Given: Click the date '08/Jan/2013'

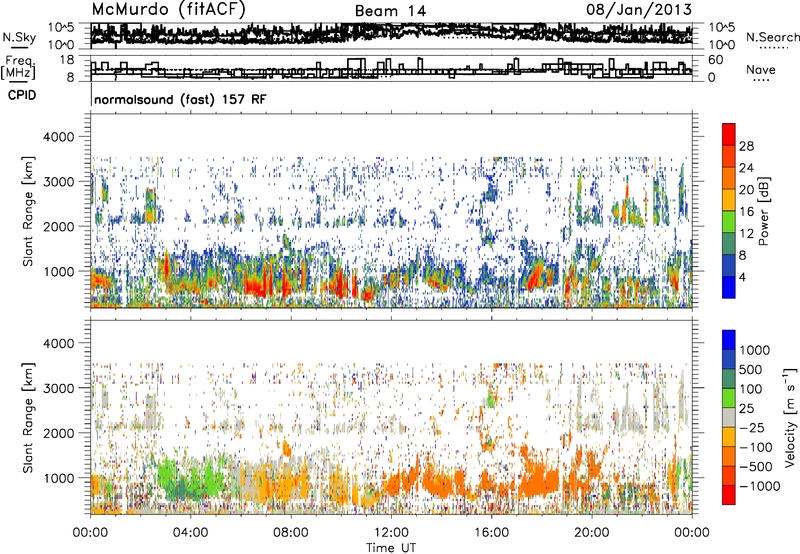Looking at the screenshot, I should coord(639,9).
